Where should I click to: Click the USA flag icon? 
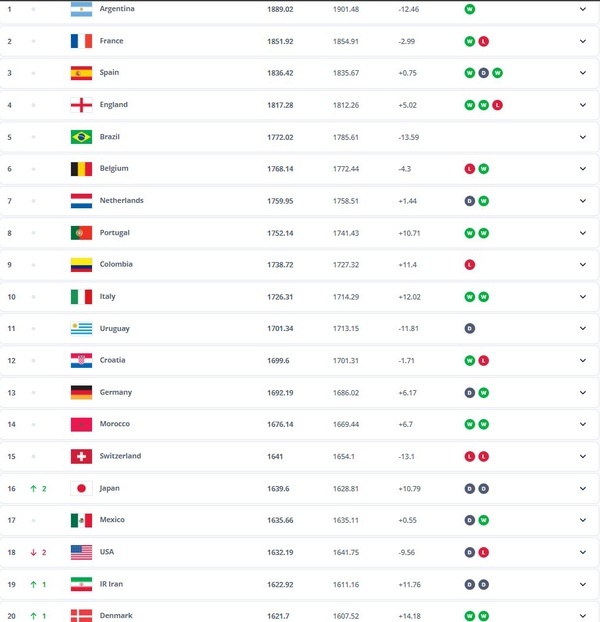pos(81,552)
